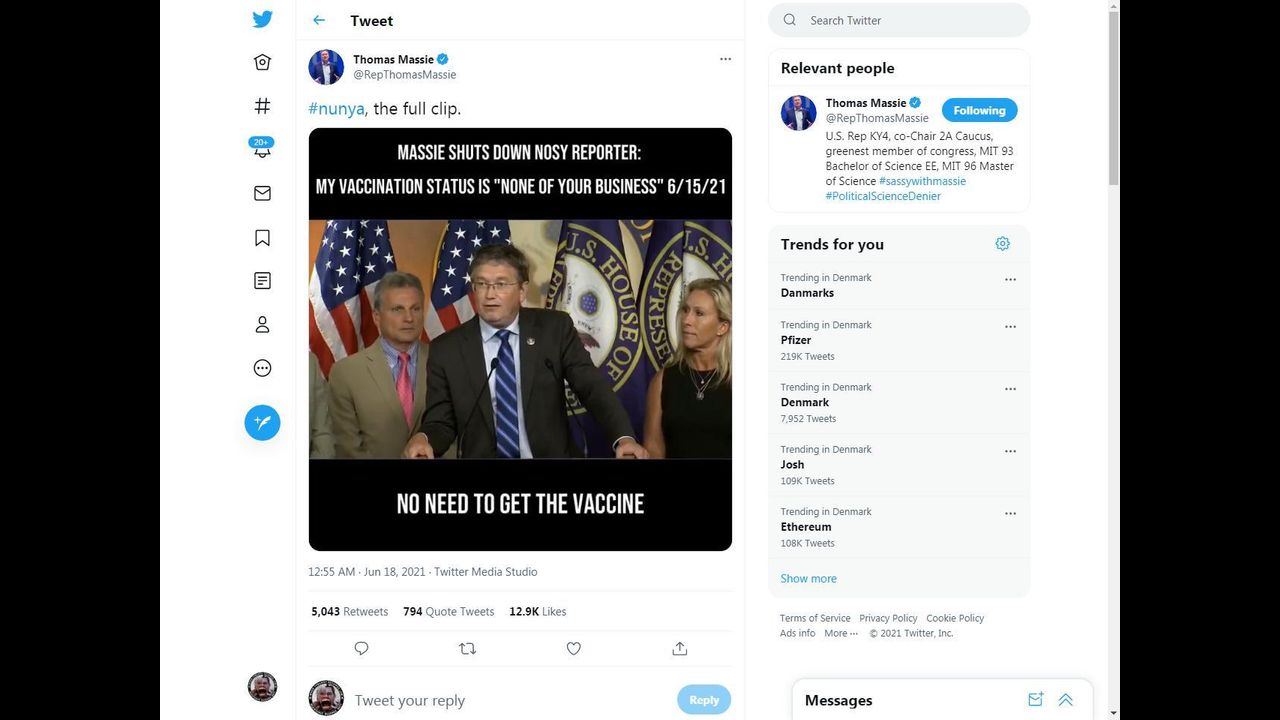Open the Explore hashtag icon
This screenshot has width=1280, height=720.
[x=262, y=105]
